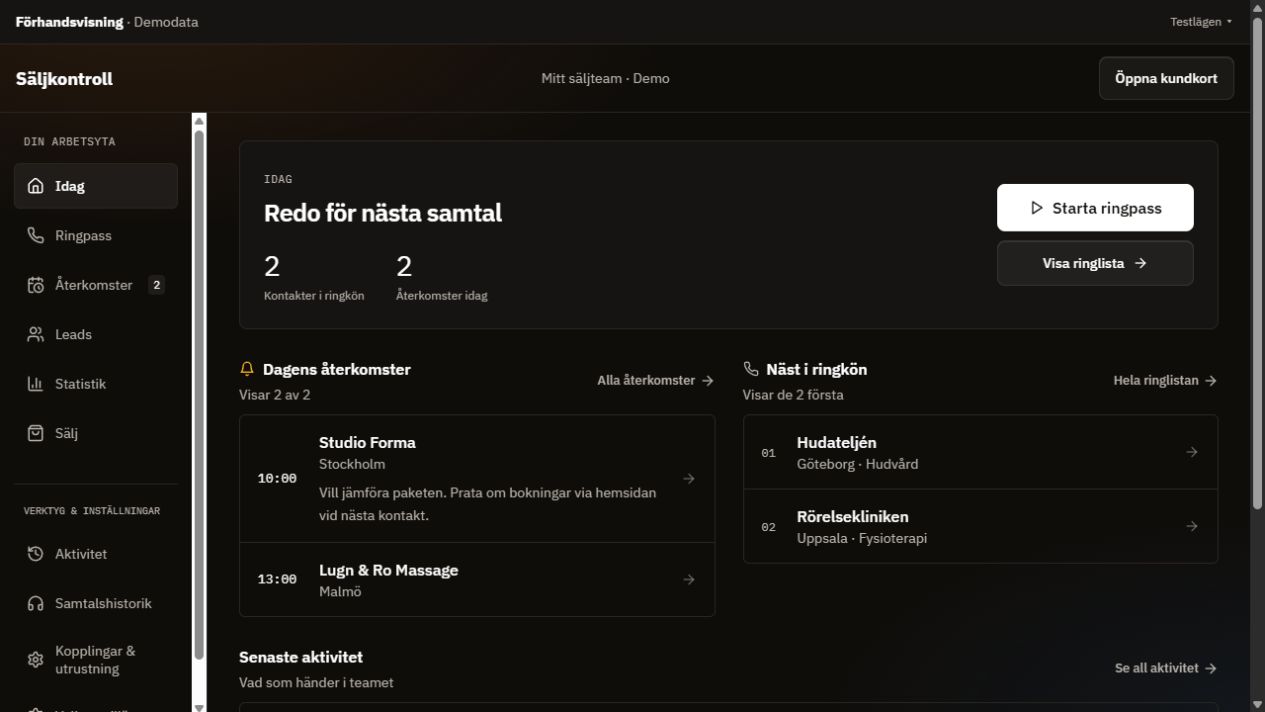Click the 13:00 time on Lugn & Ro Massage
The height and width of the screenshot is (712, 1265).
point(277,580)
